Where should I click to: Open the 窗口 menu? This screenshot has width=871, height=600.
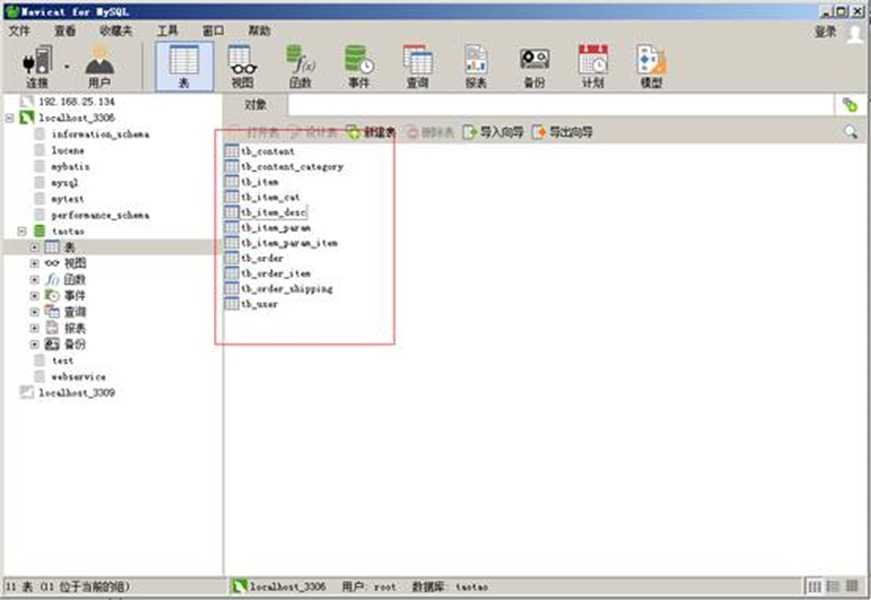click(x=213, y=31)
